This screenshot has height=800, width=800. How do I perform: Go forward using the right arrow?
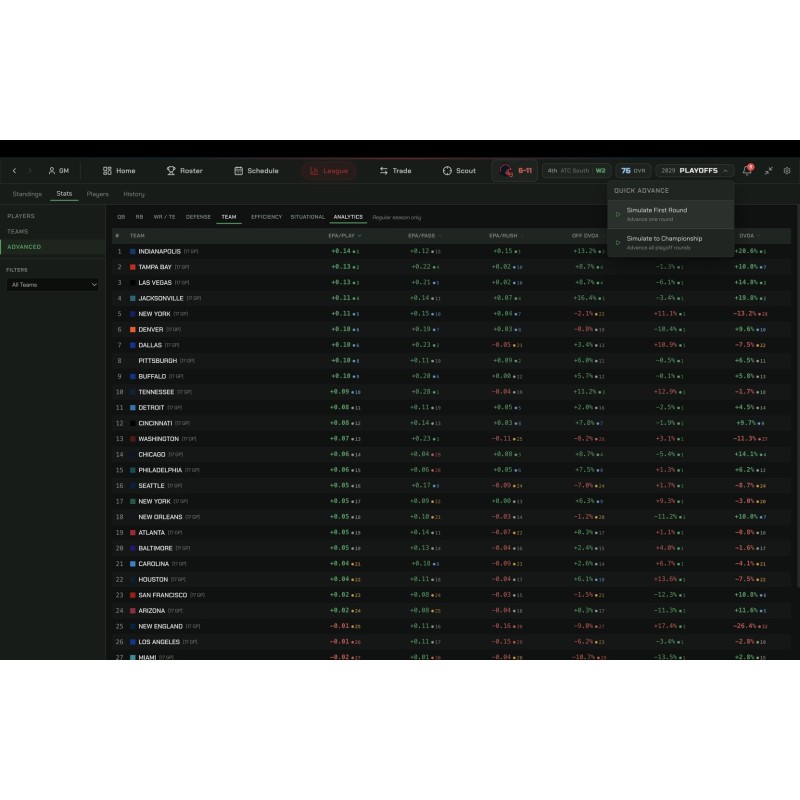pyautogui.click(x=30, y=170)
